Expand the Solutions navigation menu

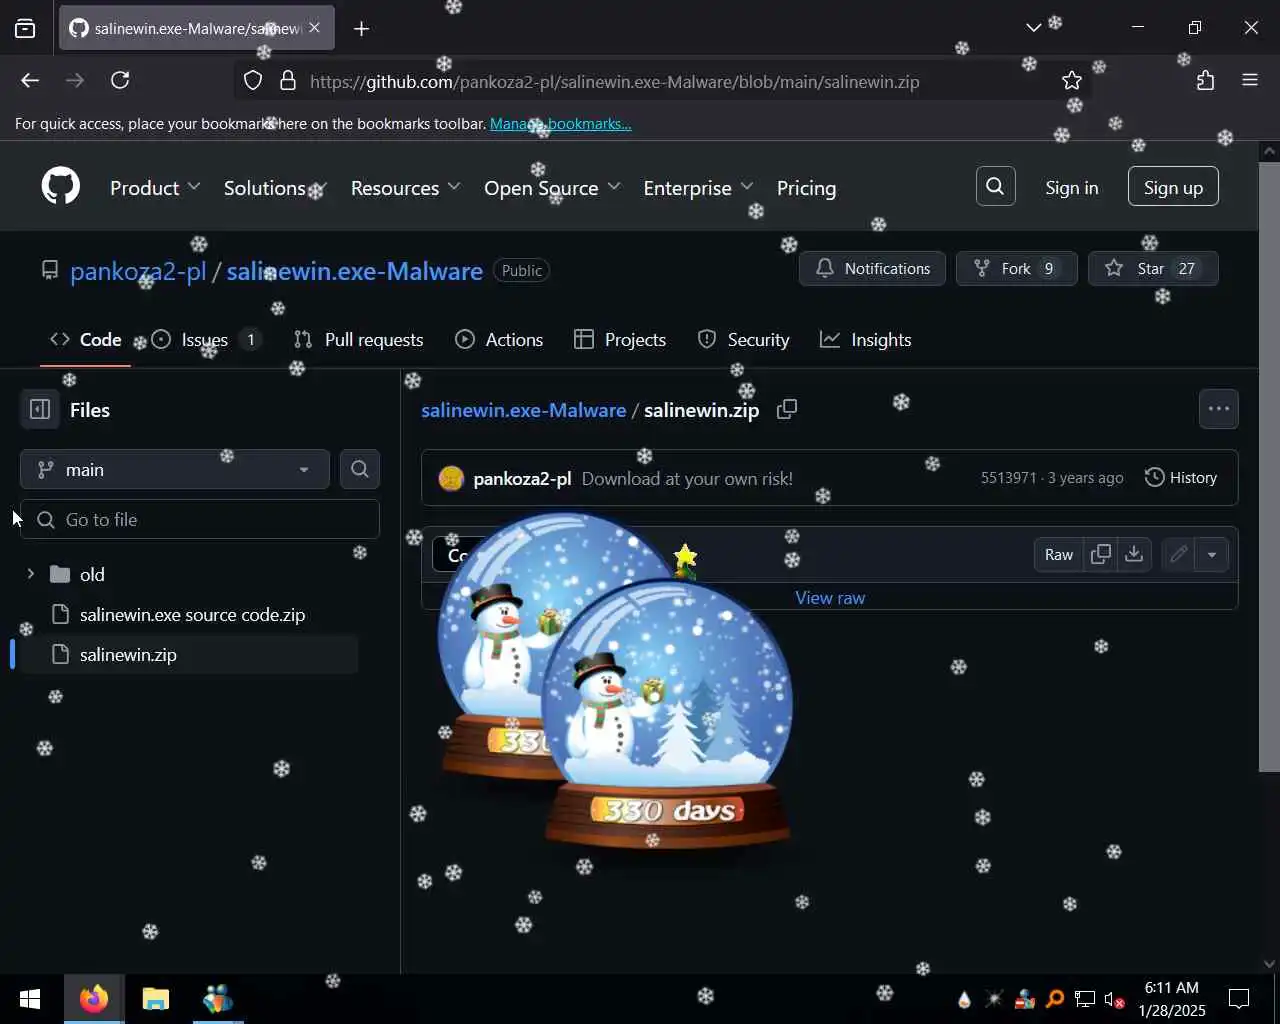point(275,188)
